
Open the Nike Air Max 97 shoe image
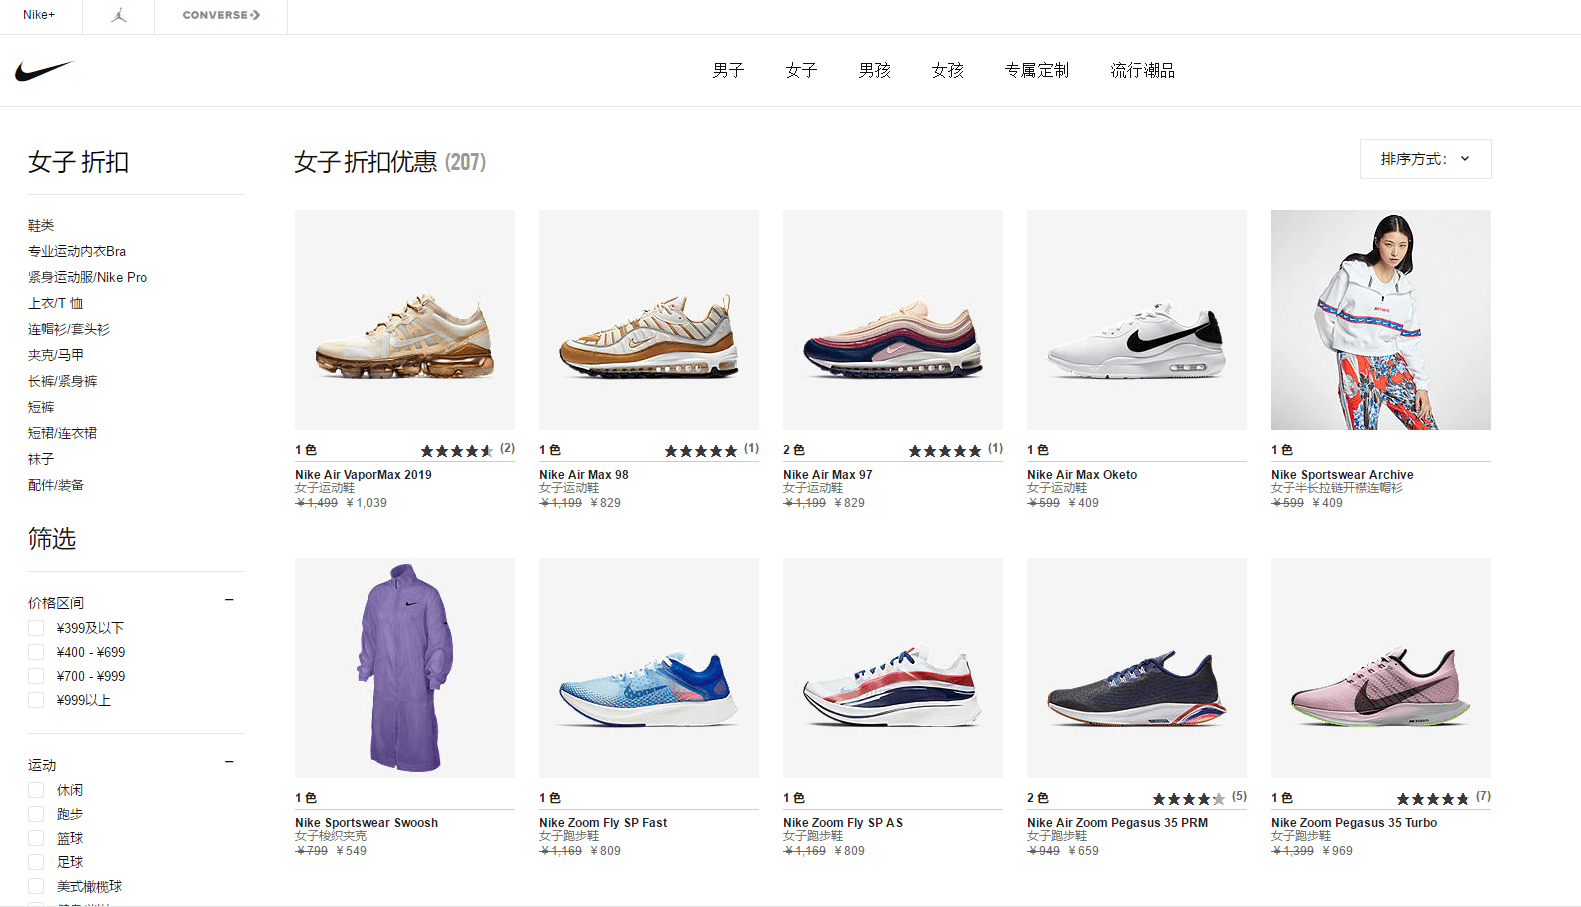click(x=893, y=320)
